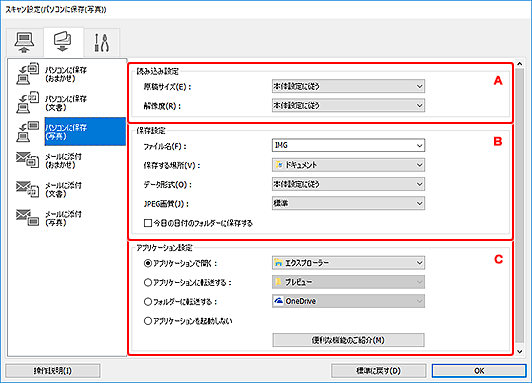Screen dimensions: 532x383
Task: Choose メールに添付(おまかせ) icon in list
Action: [28, 160]
